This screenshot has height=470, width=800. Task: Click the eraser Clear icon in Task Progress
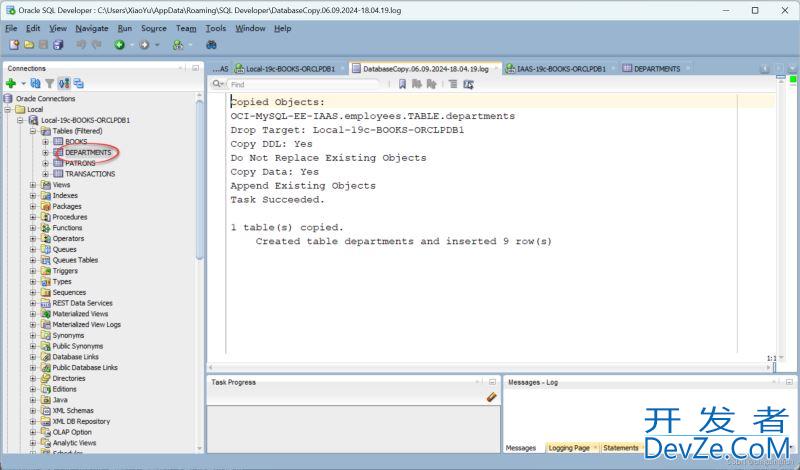tap(491, 397)
